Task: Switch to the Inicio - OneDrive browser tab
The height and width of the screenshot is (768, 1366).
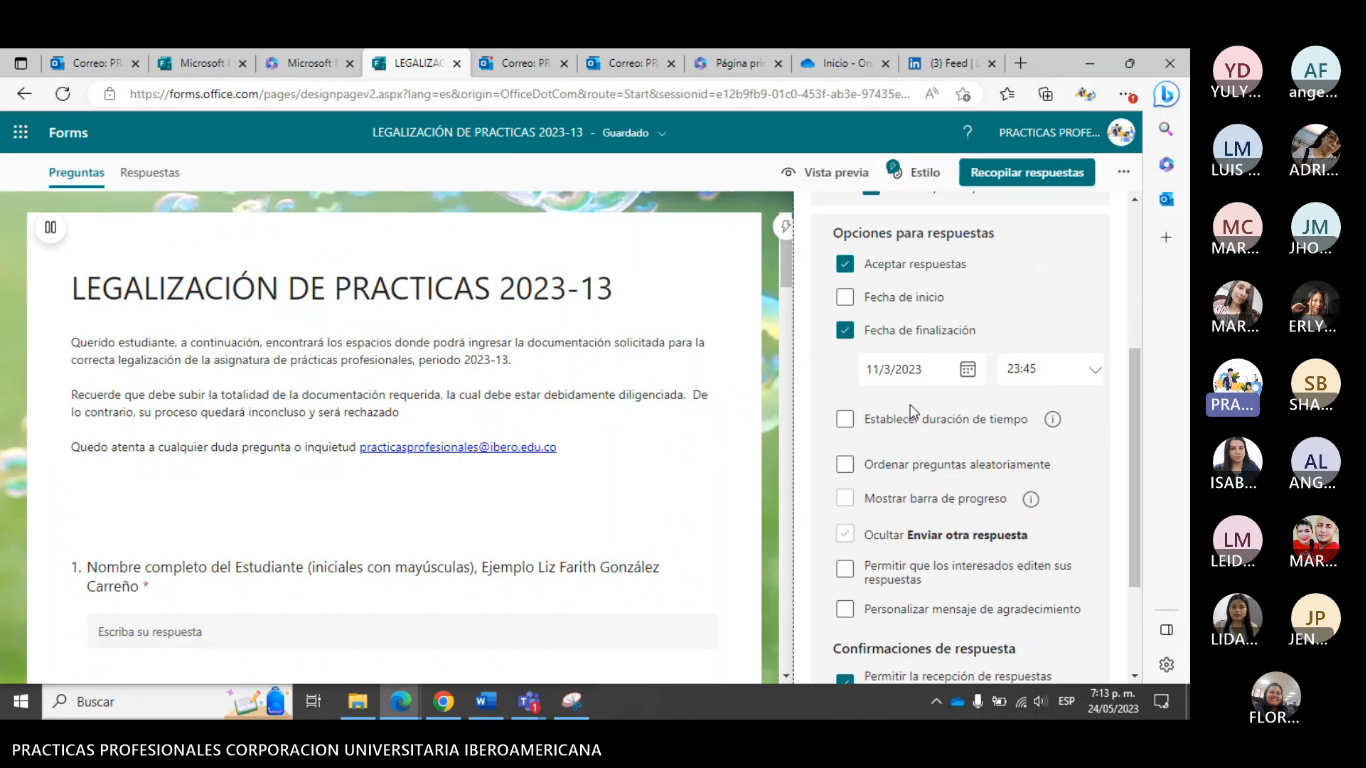Action: click(x=844, y=63)
